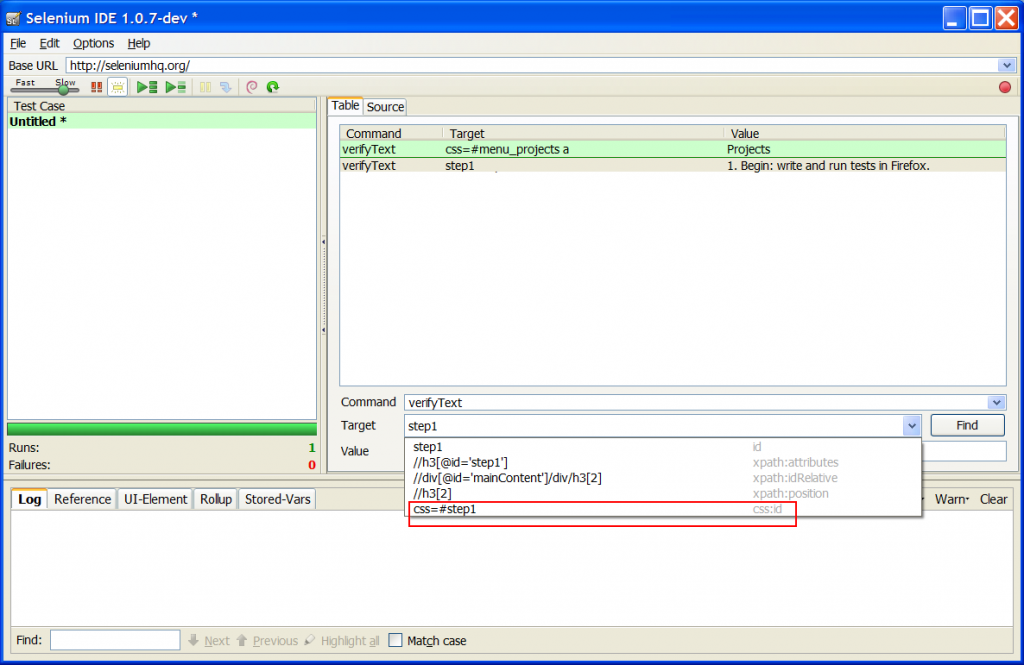The image size is (1024, 665).
Task: Play the current test case
Action: click(x=176, y=87)
